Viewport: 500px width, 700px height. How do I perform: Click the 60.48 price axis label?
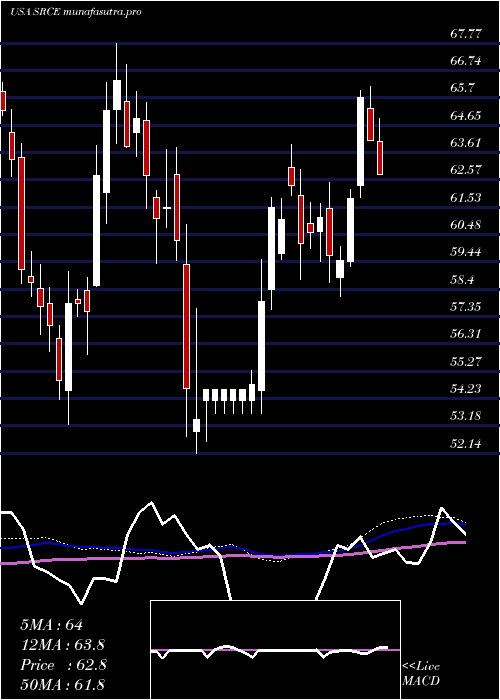tap(466, 225)
